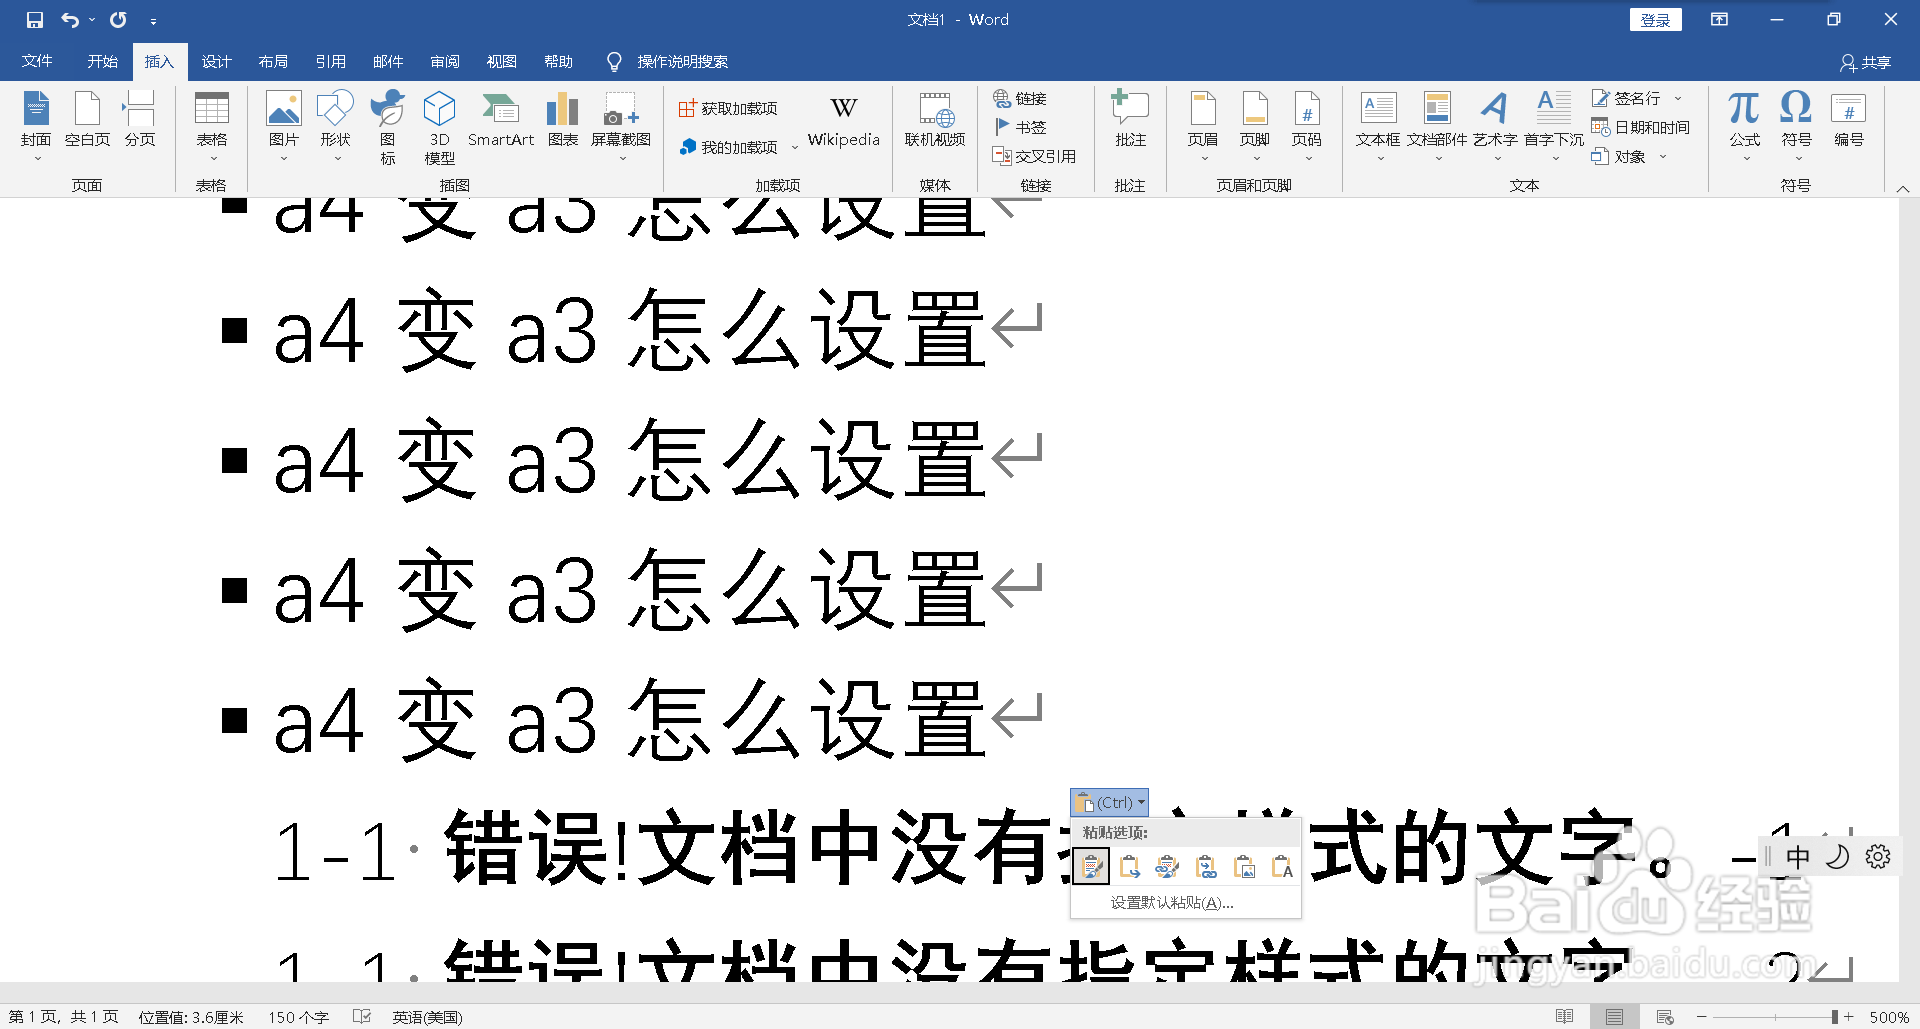Insert 编号 number

(x=1849, y=120)
